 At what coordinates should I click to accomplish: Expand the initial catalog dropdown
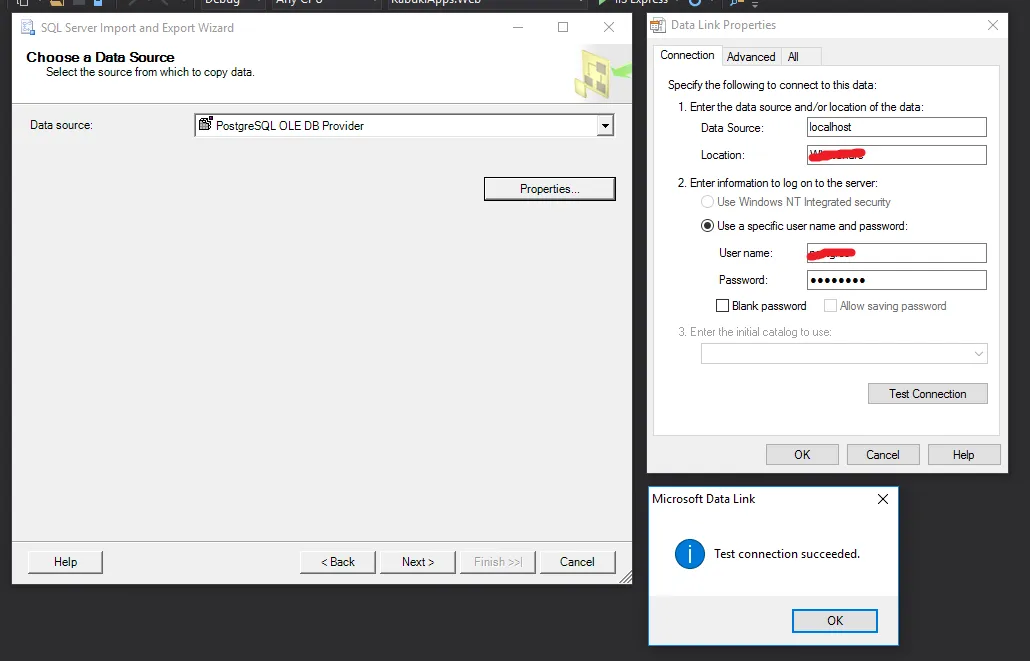tap(979, 353)
